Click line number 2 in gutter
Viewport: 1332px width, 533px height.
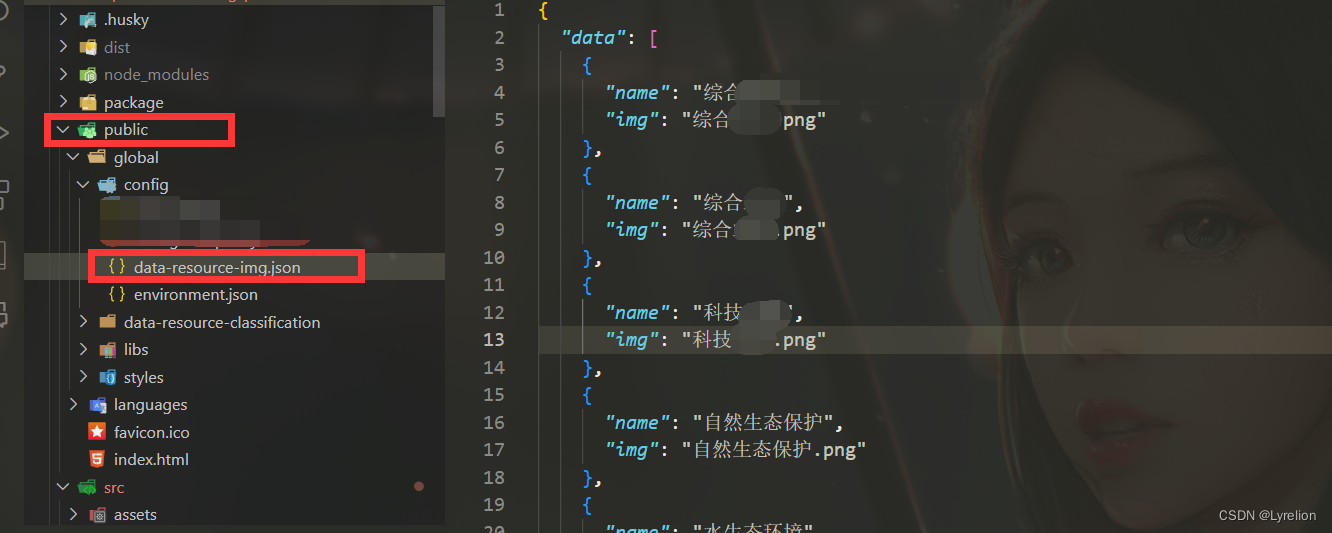tap(499, 38)
